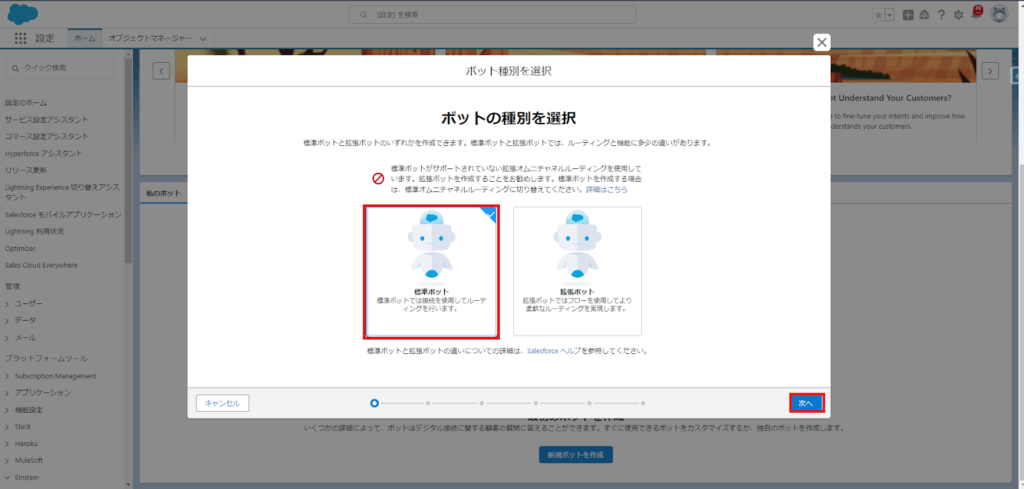
Task: Select the 標準ボット card
Action: pos(432,272)
